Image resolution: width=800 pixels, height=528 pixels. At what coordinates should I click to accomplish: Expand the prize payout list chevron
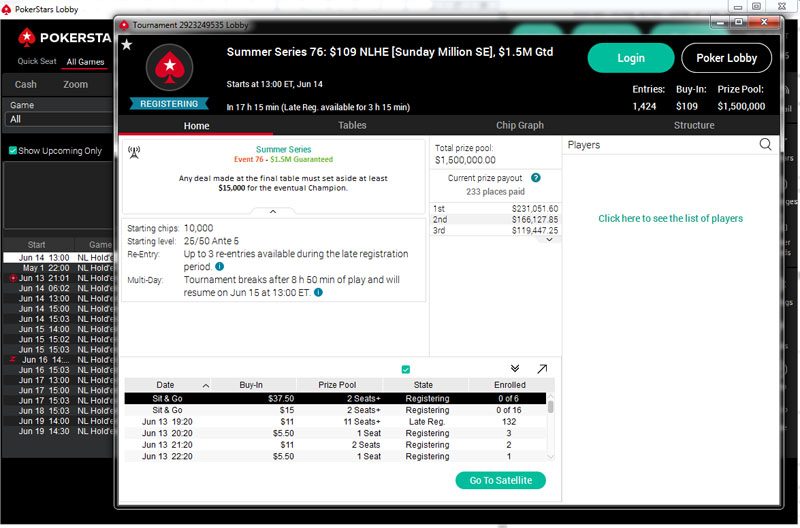[x=549, y=239]
